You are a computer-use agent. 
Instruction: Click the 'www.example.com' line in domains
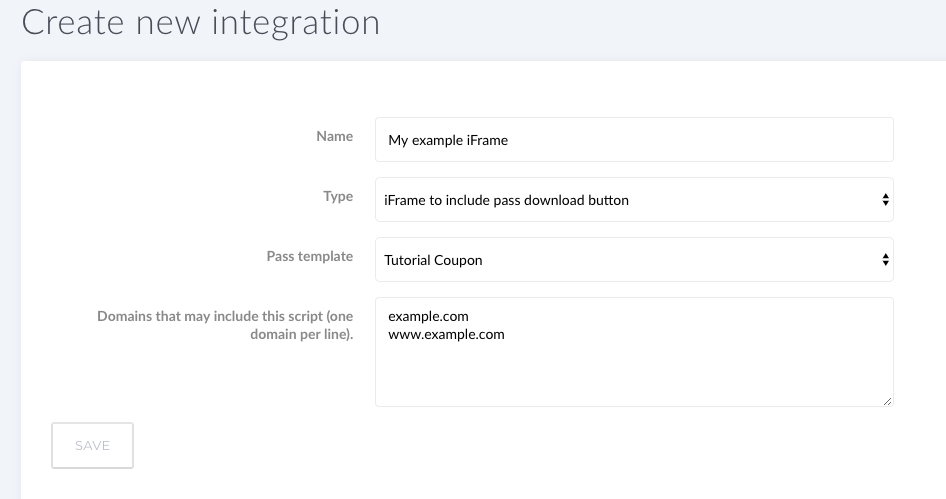point(446,334)
